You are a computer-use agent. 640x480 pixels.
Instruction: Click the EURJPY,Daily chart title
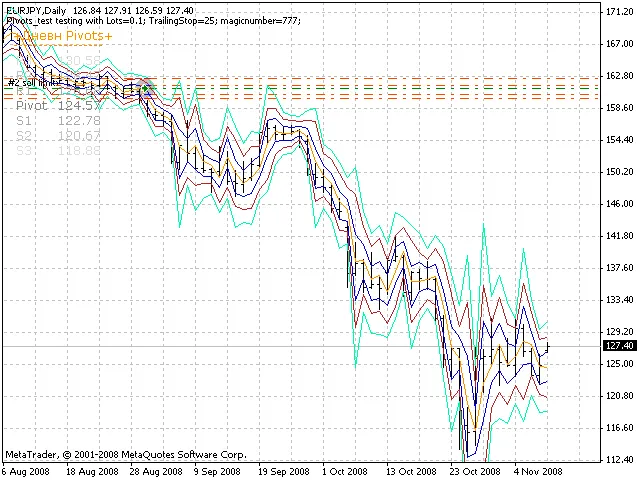coord(36,11)
